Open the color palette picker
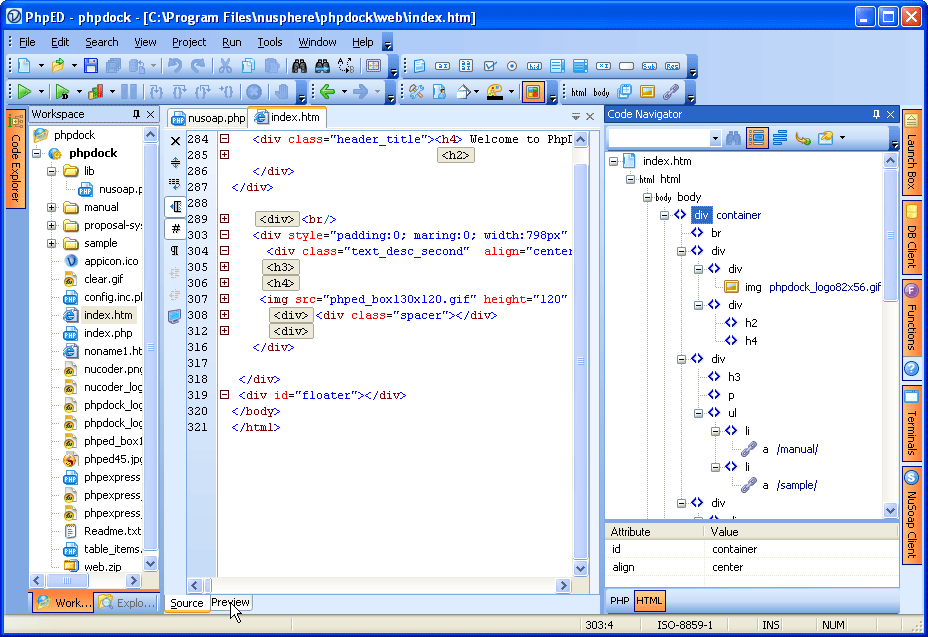The width and height of the screenshot is (928, 637). [495, 92]
